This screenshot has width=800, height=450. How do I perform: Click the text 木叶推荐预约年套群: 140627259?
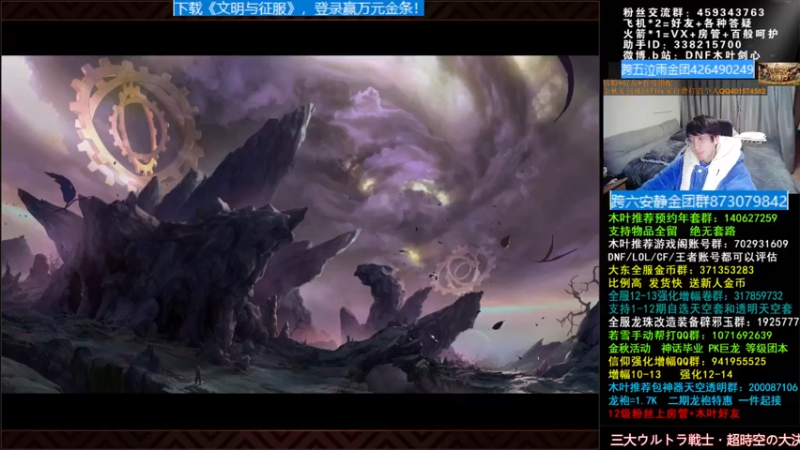point(693,218)
